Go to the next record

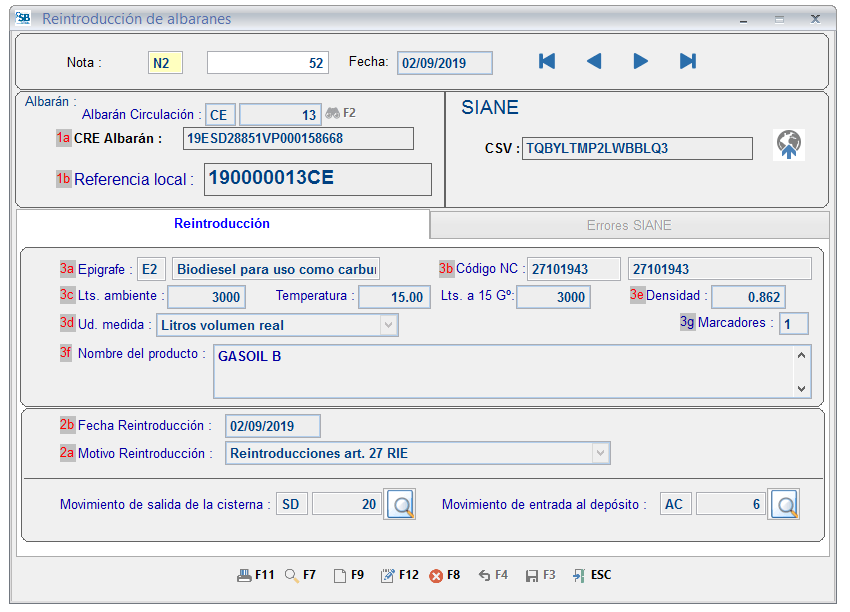(640, 62)
